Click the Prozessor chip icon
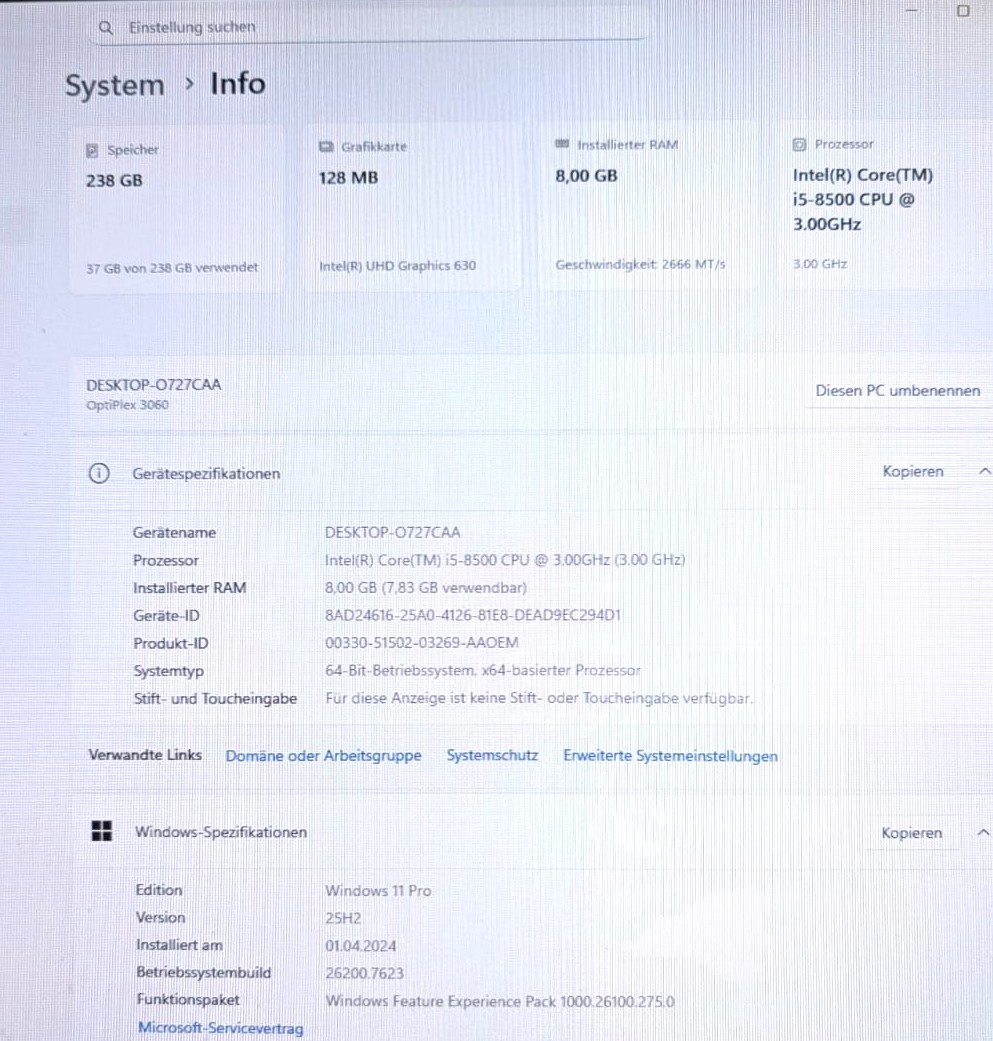The height and width of the screenshot is (1041, 993). click(x=800, y=145)
